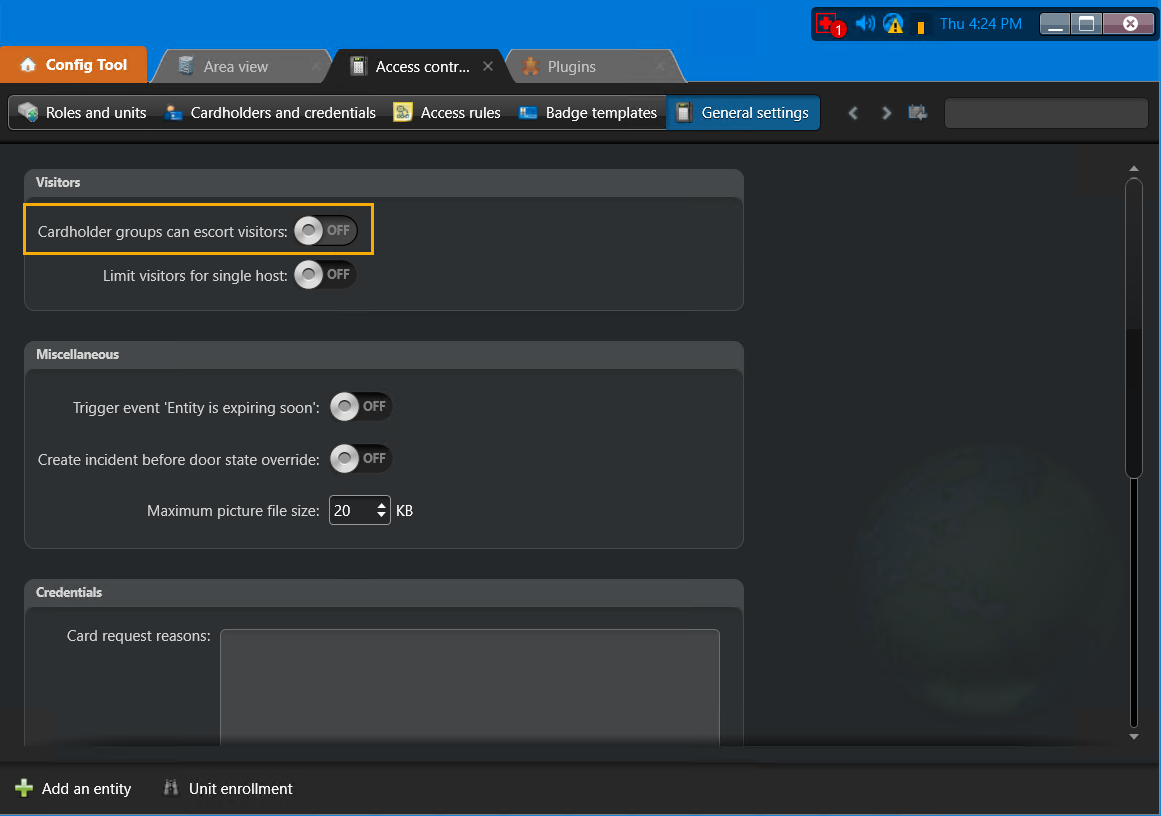Click the search field near navigation arrows
The width and height of the screenshot is (1161, 816).
pos(1045,113)
